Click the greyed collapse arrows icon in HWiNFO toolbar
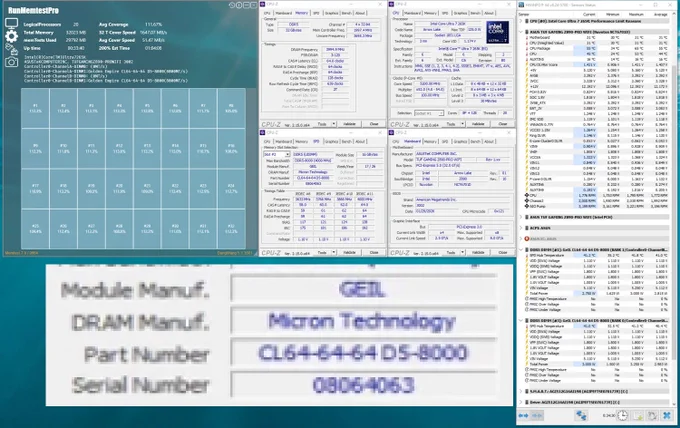The image size is (680, 428). (x=537, y=415)
